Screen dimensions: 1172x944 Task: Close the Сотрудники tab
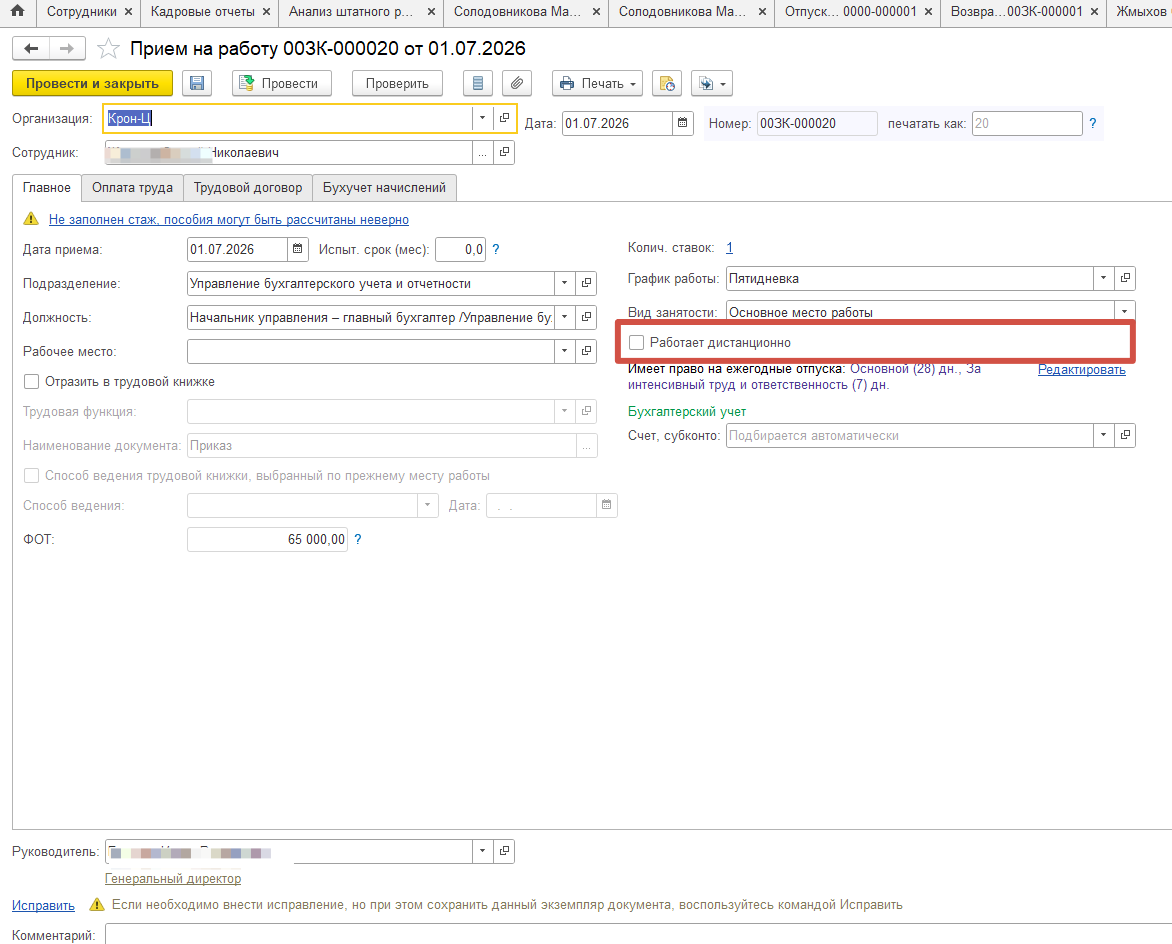(128, 12)
